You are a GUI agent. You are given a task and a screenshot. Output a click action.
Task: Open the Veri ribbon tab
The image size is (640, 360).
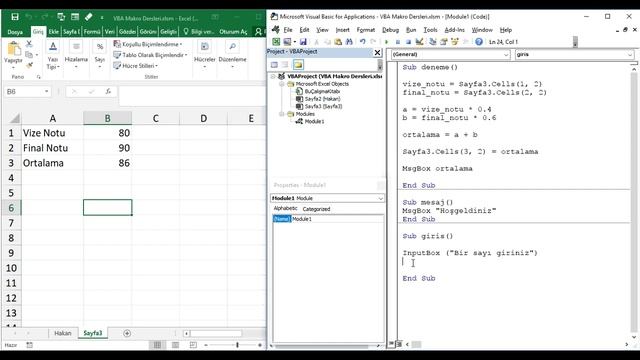pyautogui.click(x=109, y=31)
